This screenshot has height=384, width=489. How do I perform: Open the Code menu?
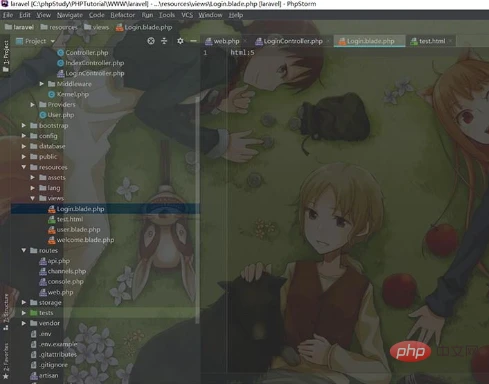point(97,15)
